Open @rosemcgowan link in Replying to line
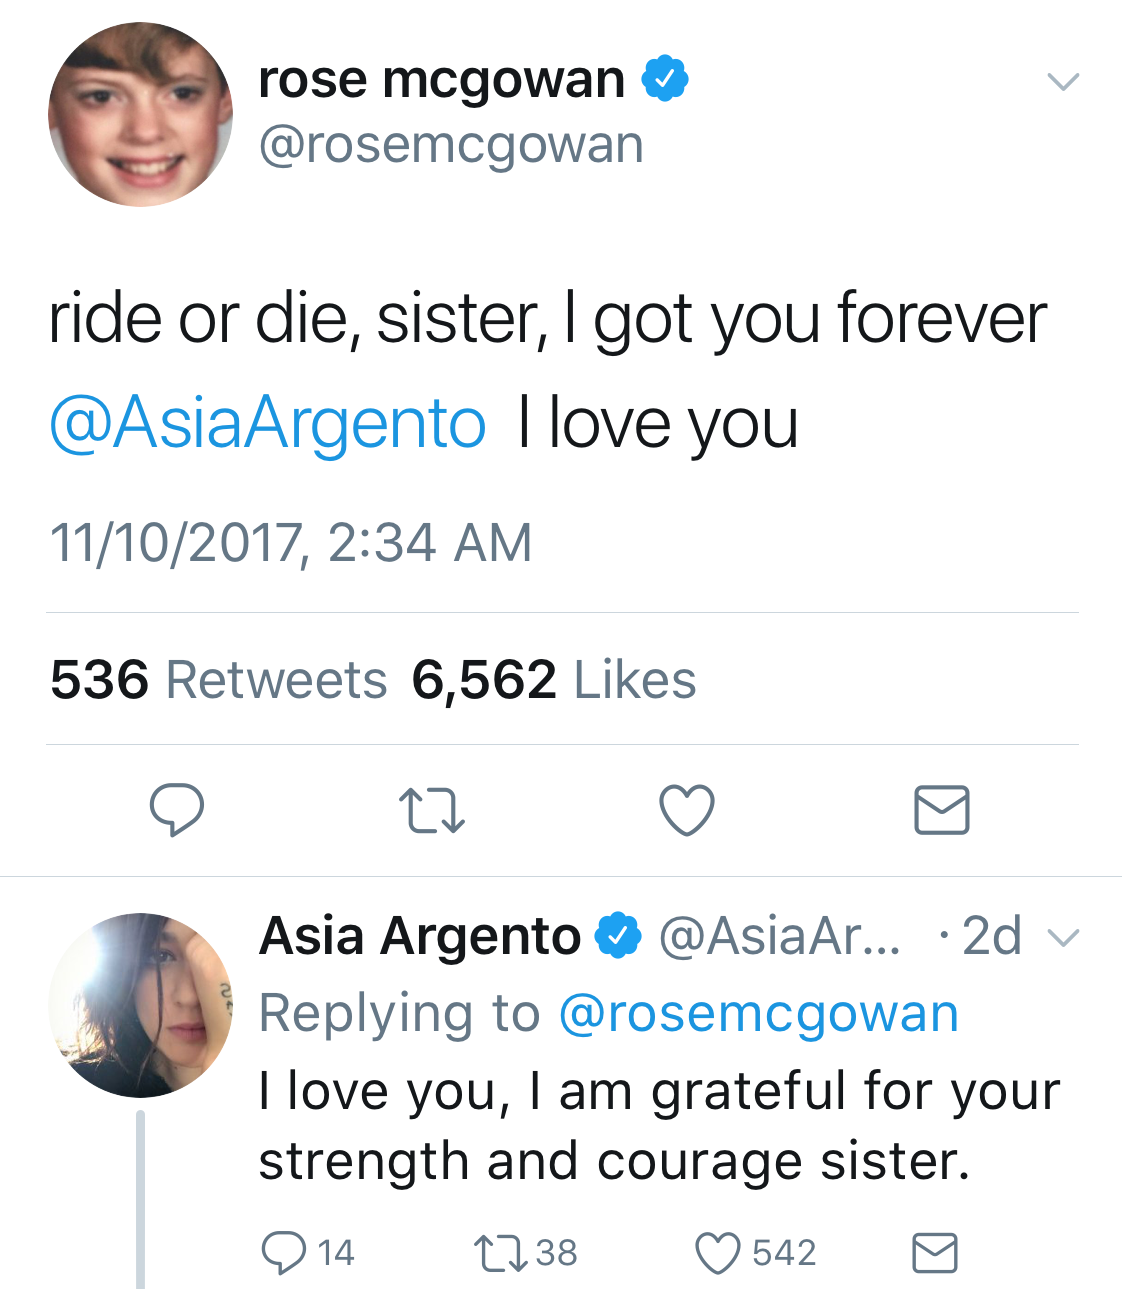Viewport: 1122px width, 1289px height. [x=758, y=1013]
